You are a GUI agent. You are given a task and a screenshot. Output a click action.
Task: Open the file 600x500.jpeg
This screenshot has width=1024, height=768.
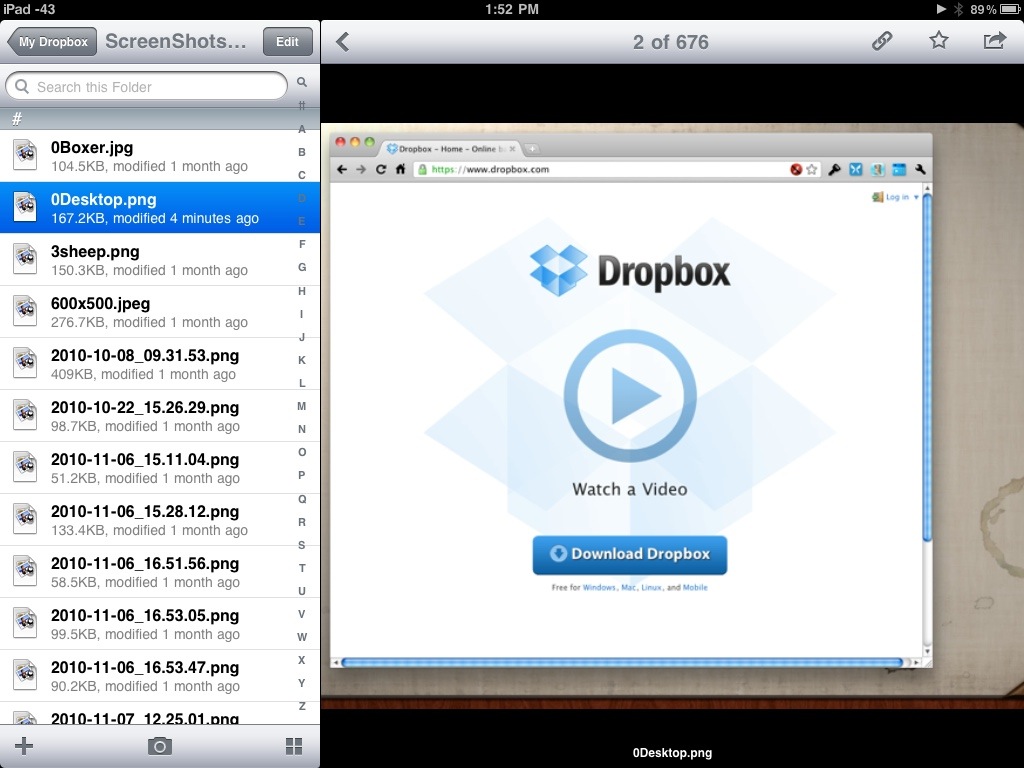160,312
